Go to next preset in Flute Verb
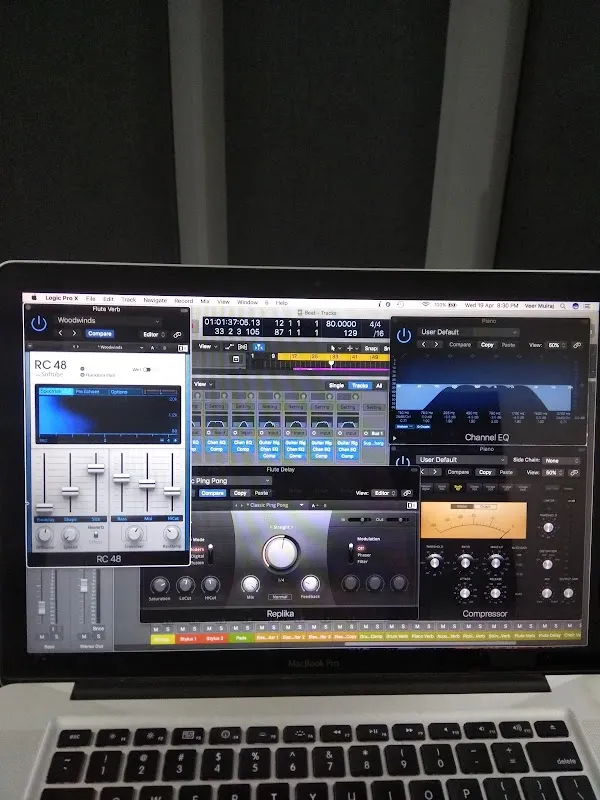The height and width of the screenshot is (800, 600). (74, 333)
